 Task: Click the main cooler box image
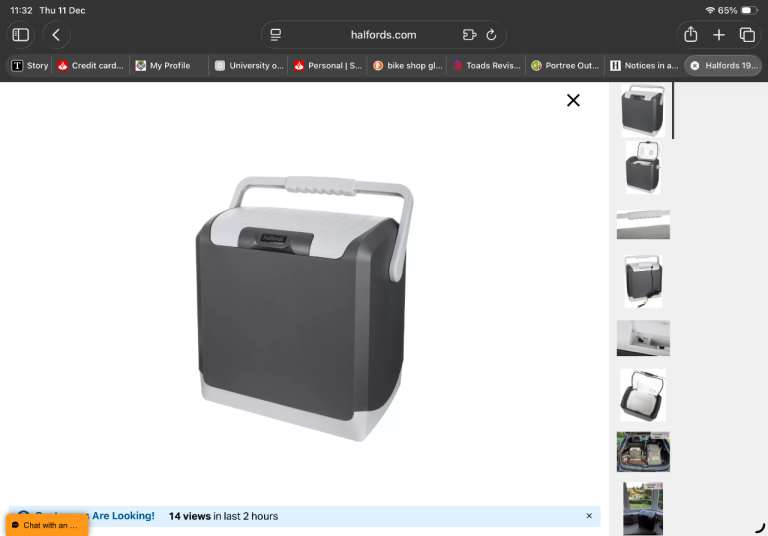[x=305, y=309]
